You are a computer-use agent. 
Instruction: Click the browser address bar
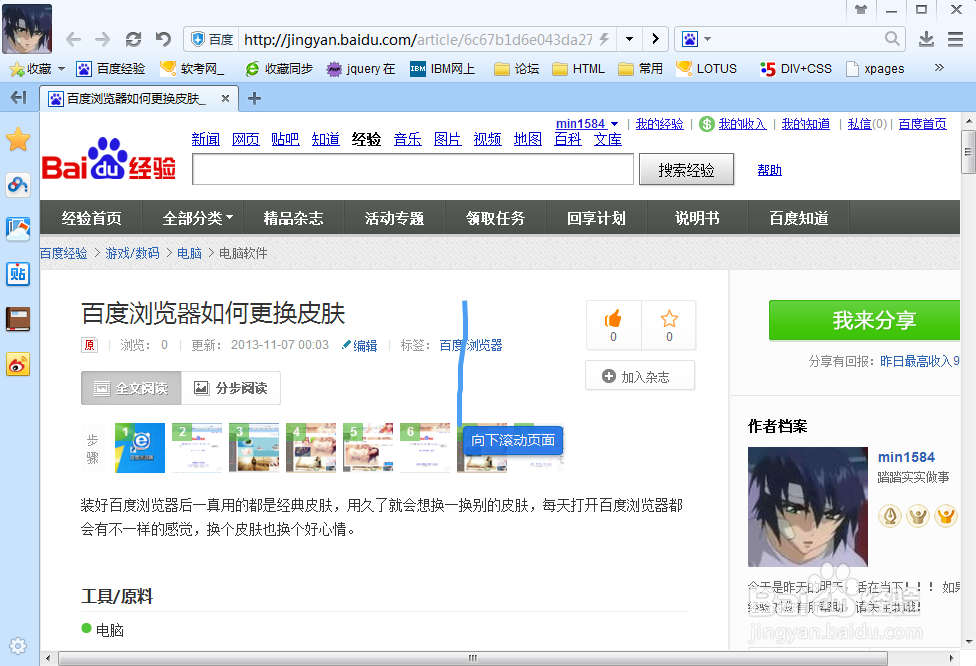coord(419,40)
